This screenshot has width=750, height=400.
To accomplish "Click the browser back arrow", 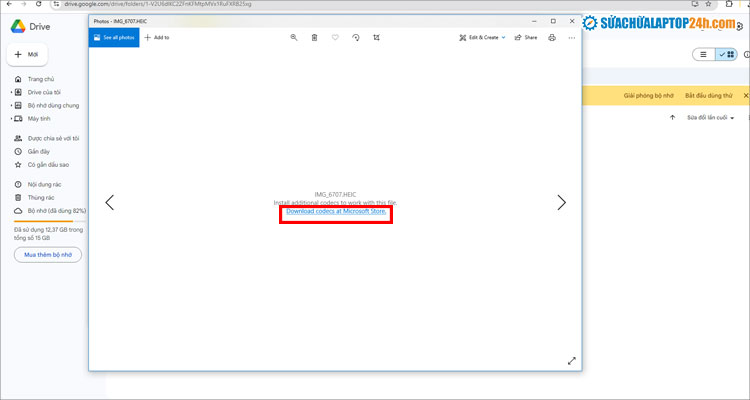I will tap(9, 4).
